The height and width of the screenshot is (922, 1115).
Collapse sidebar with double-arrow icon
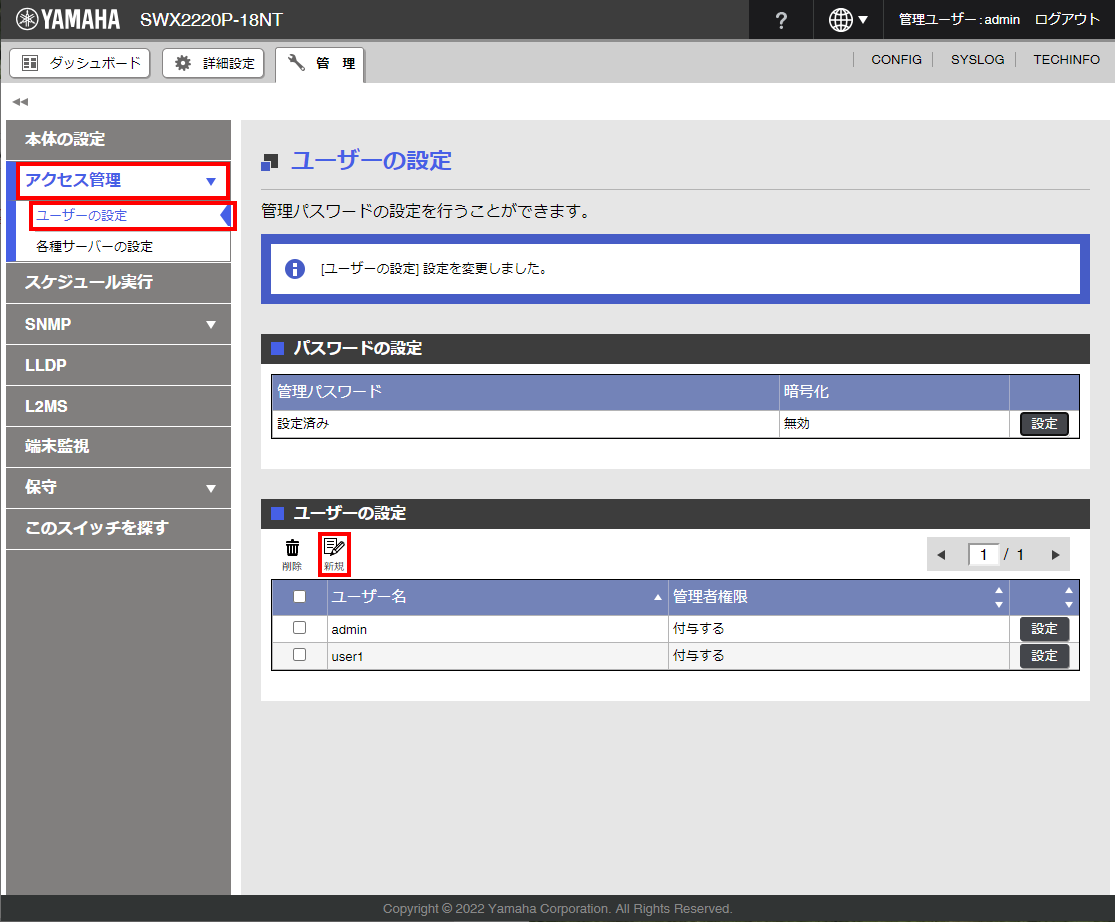(x=20, y=102)
